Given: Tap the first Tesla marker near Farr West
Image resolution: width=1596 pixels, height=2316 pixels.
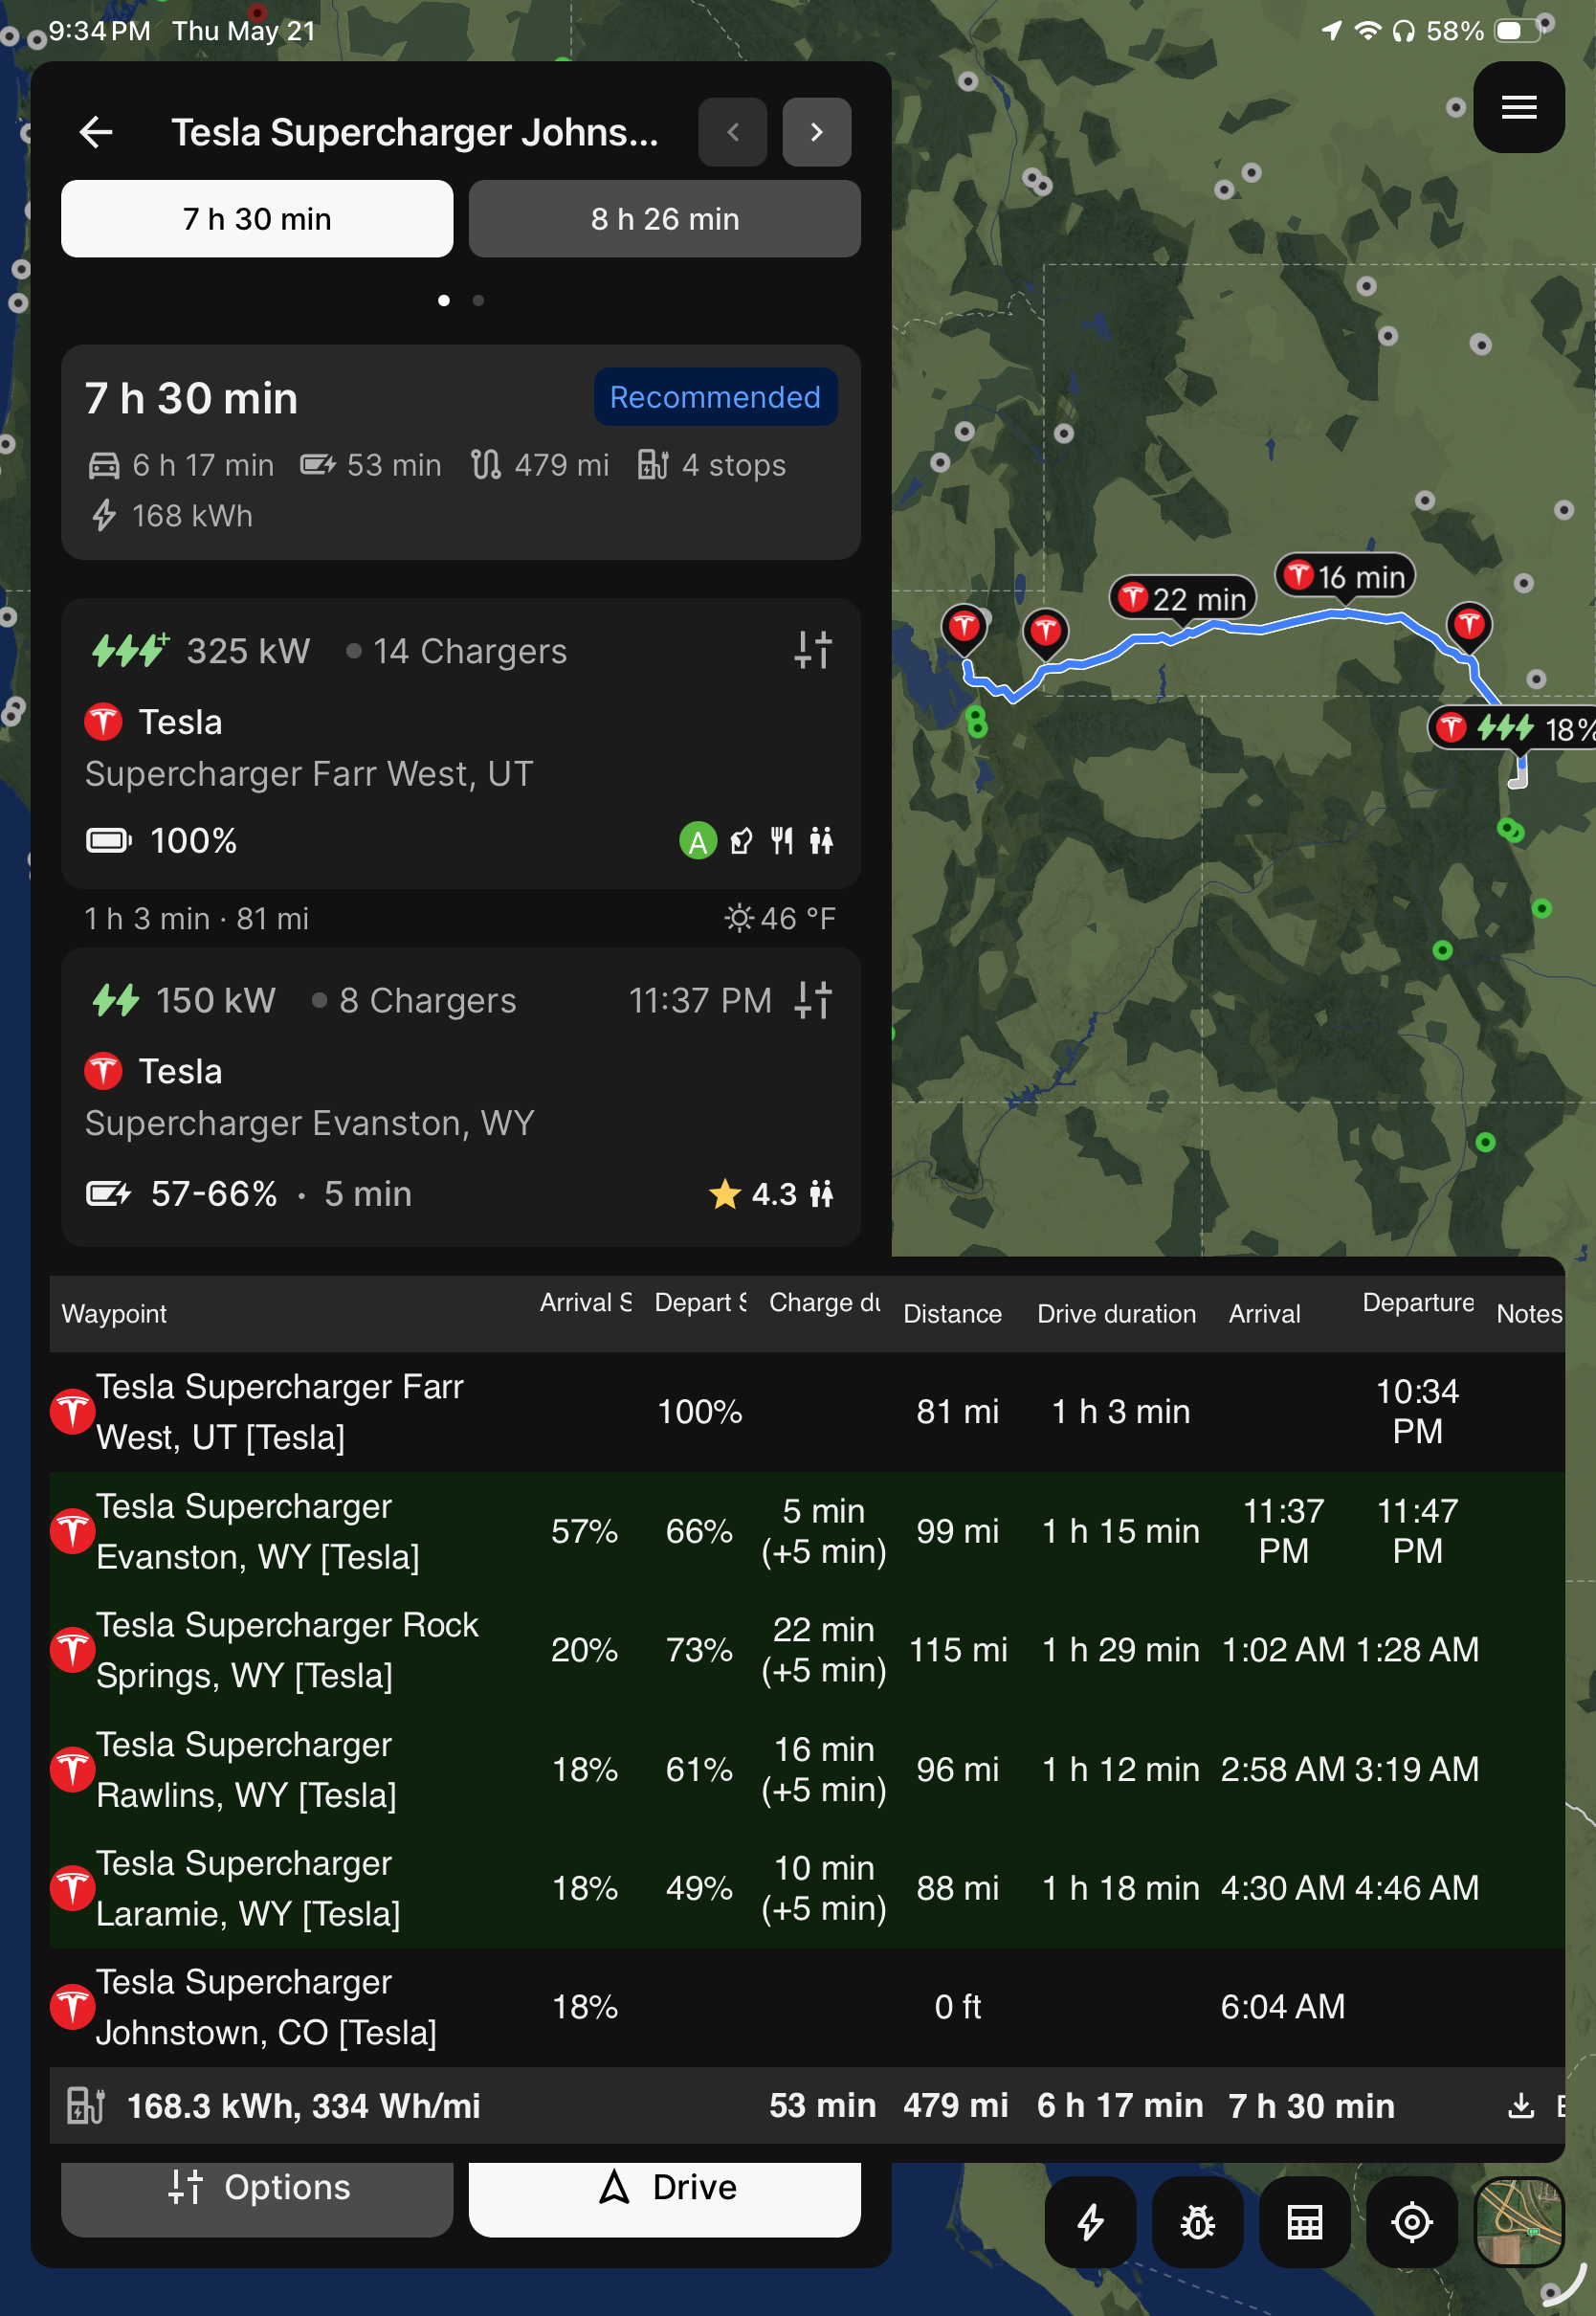Looking at the screenshot, I should (x=964, y=630).
